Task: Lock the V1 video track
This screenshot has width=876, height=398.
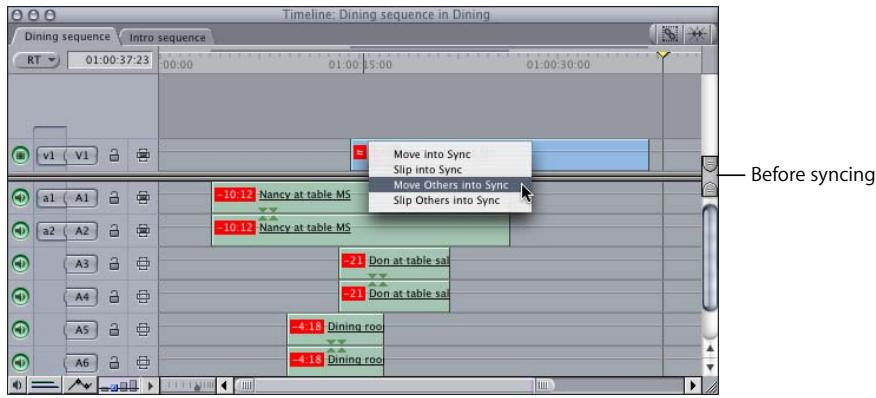Action: 114,155
